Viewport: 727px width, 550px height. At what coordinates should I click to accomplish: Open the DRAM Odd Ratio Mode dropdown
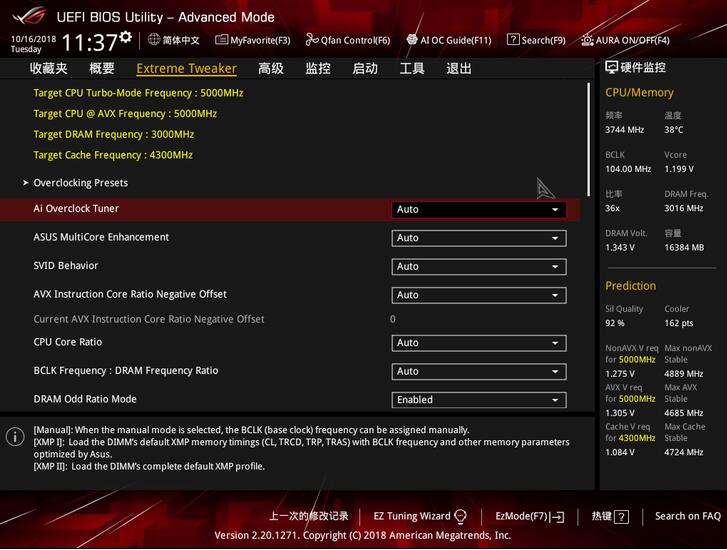[x=478, y=400]
